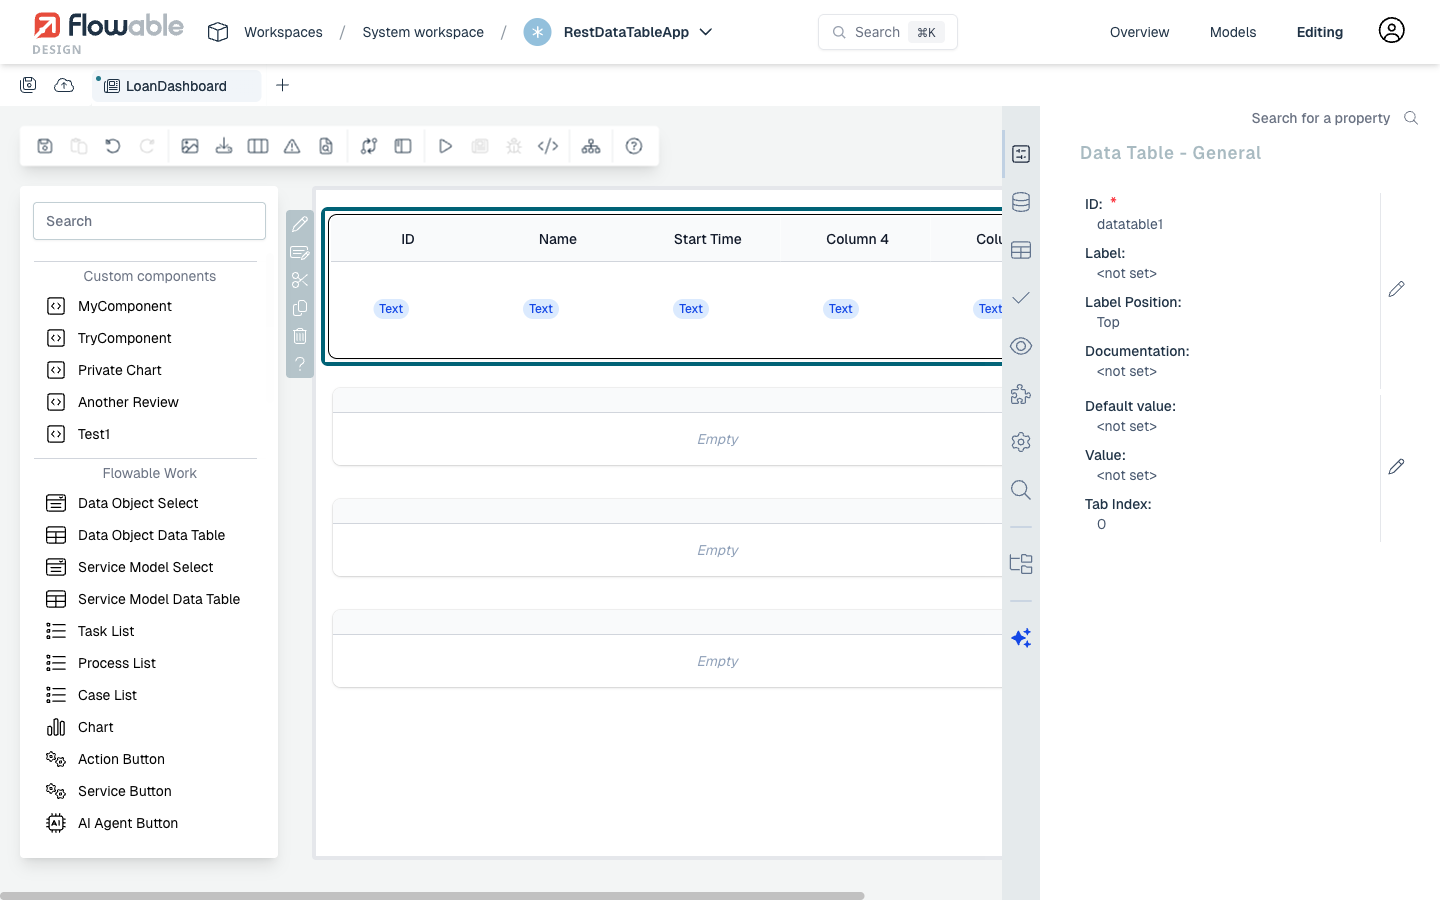Open the visibility eye panel
The image size is (1440, 900).
click(1021, 345)
